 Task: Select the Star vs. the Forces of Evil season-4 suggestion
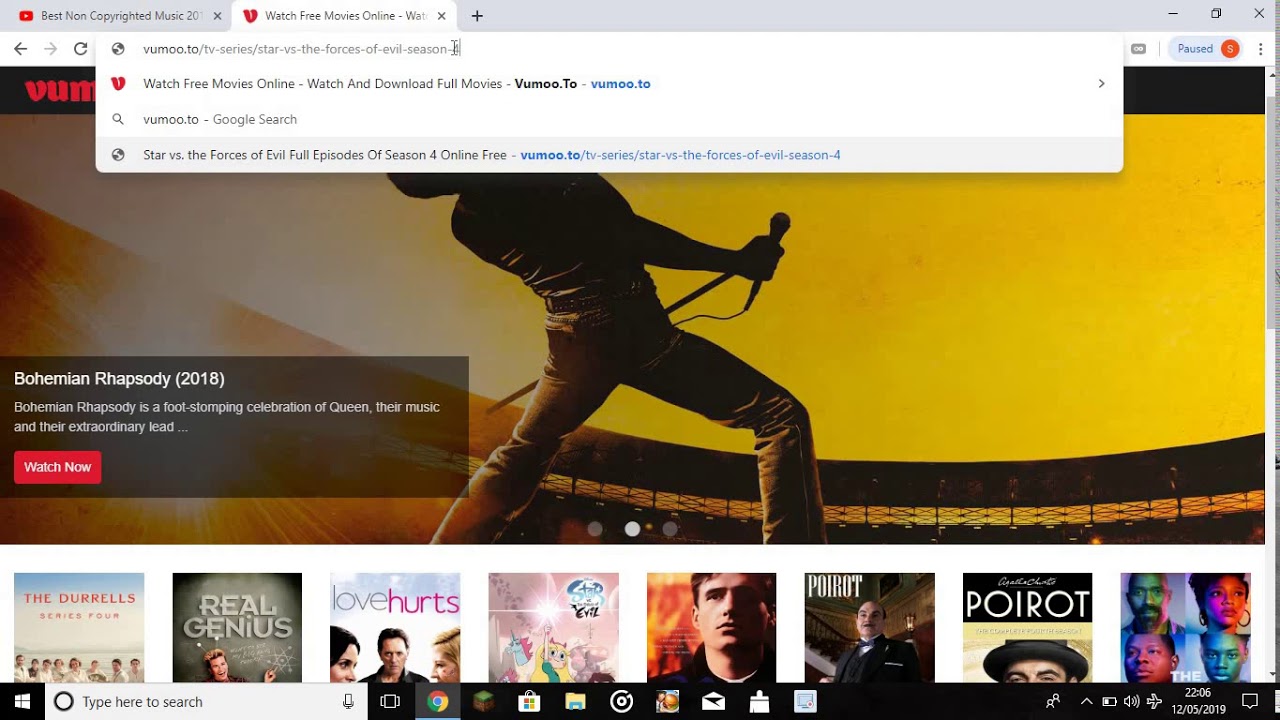tap(609, 155)
